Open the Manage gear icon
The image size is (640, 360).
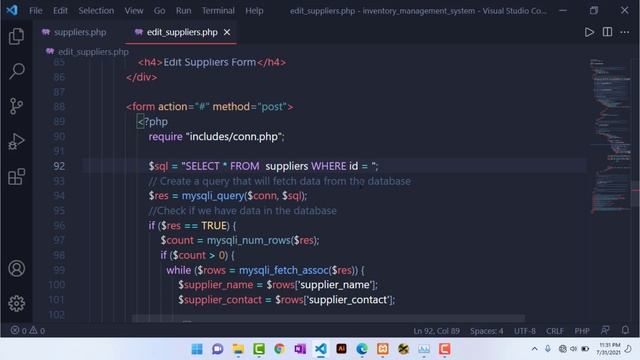pyautogui.click(x=16, y=303)
